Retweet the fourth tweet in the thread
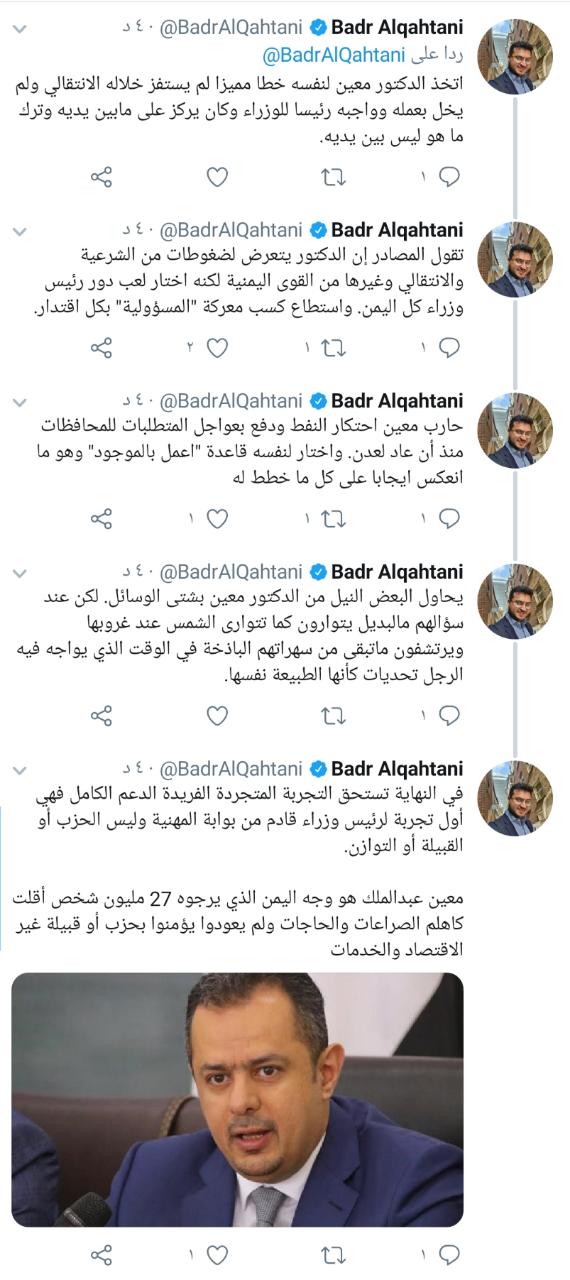570x1280 pixels. pos(332,689)
